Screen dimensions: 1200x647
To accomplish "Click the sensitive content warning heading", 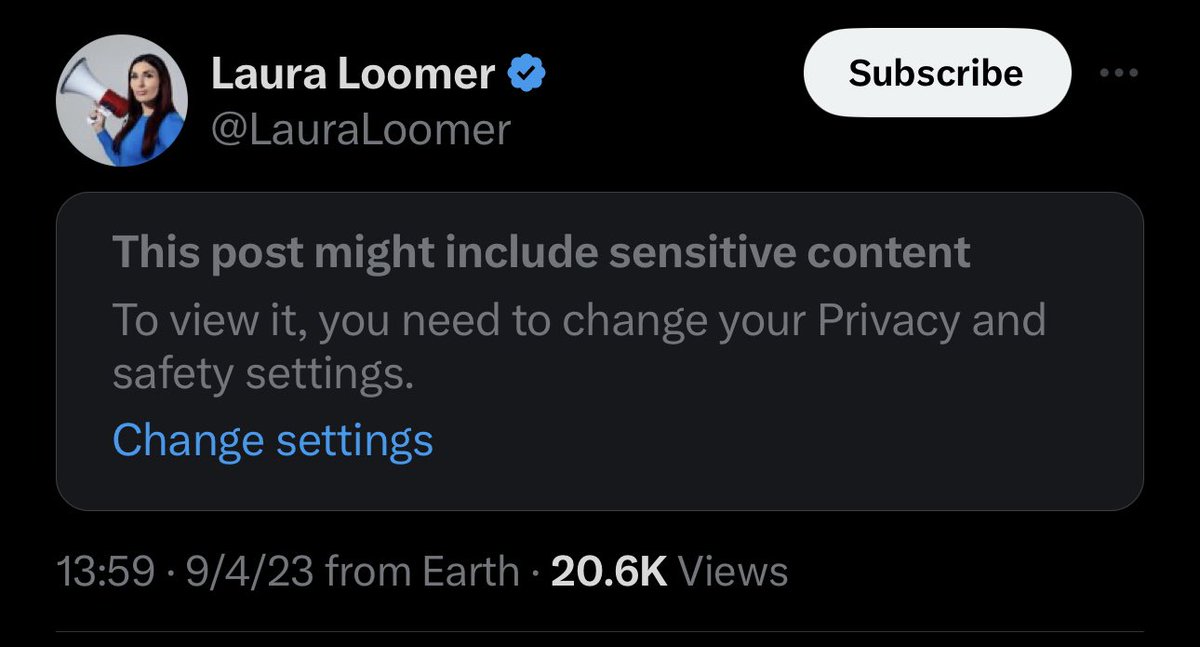I will point(541,252).
